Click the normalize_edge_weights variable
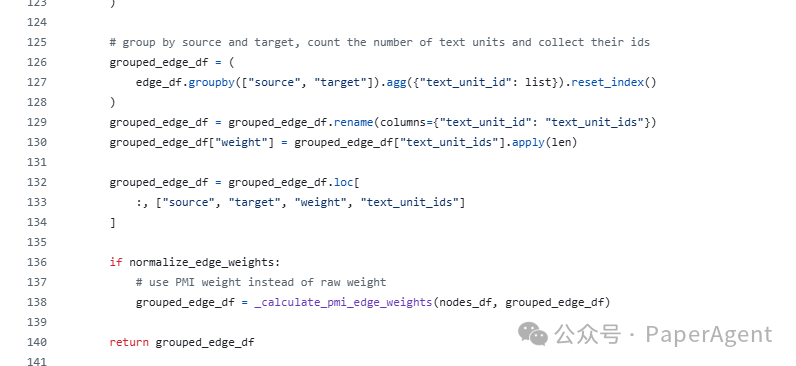This screenshot has width=796, height=366. click(202, 262)
